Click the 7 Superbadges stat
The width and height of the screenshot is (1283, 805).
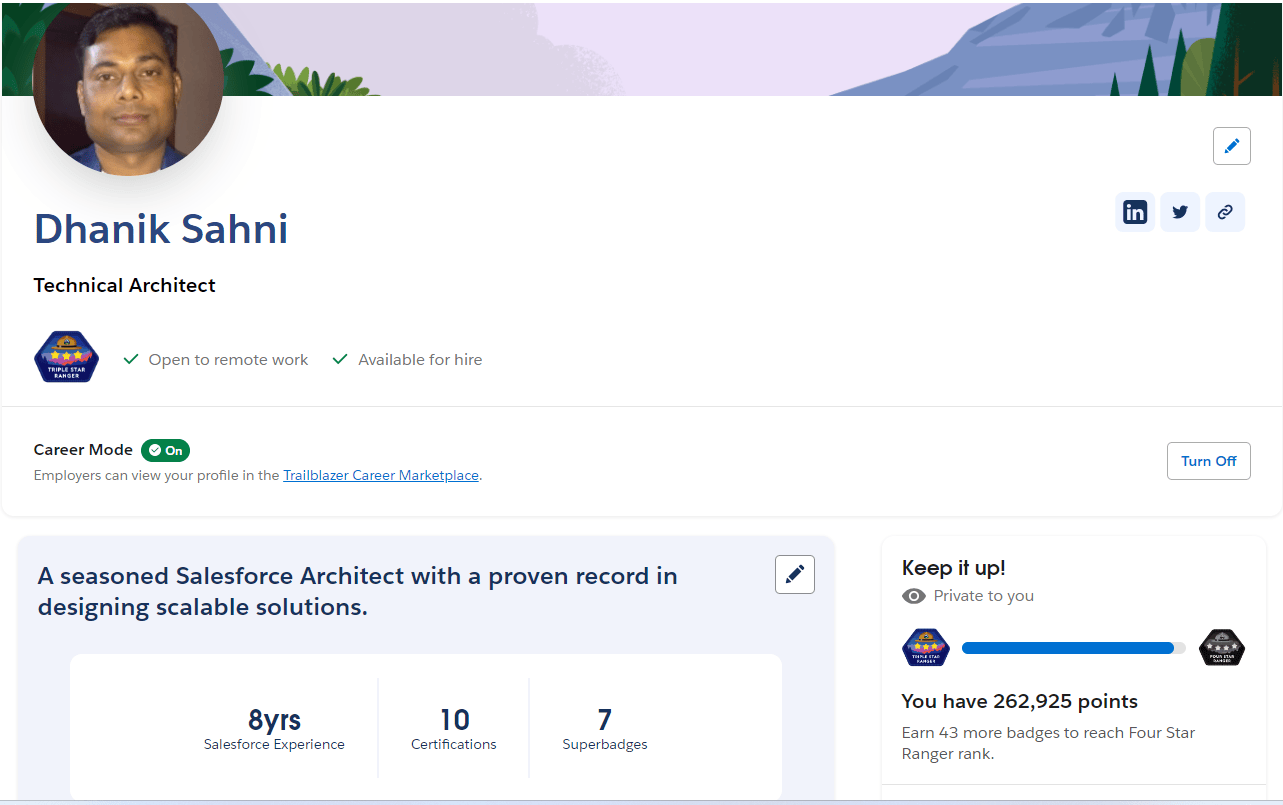605,729
